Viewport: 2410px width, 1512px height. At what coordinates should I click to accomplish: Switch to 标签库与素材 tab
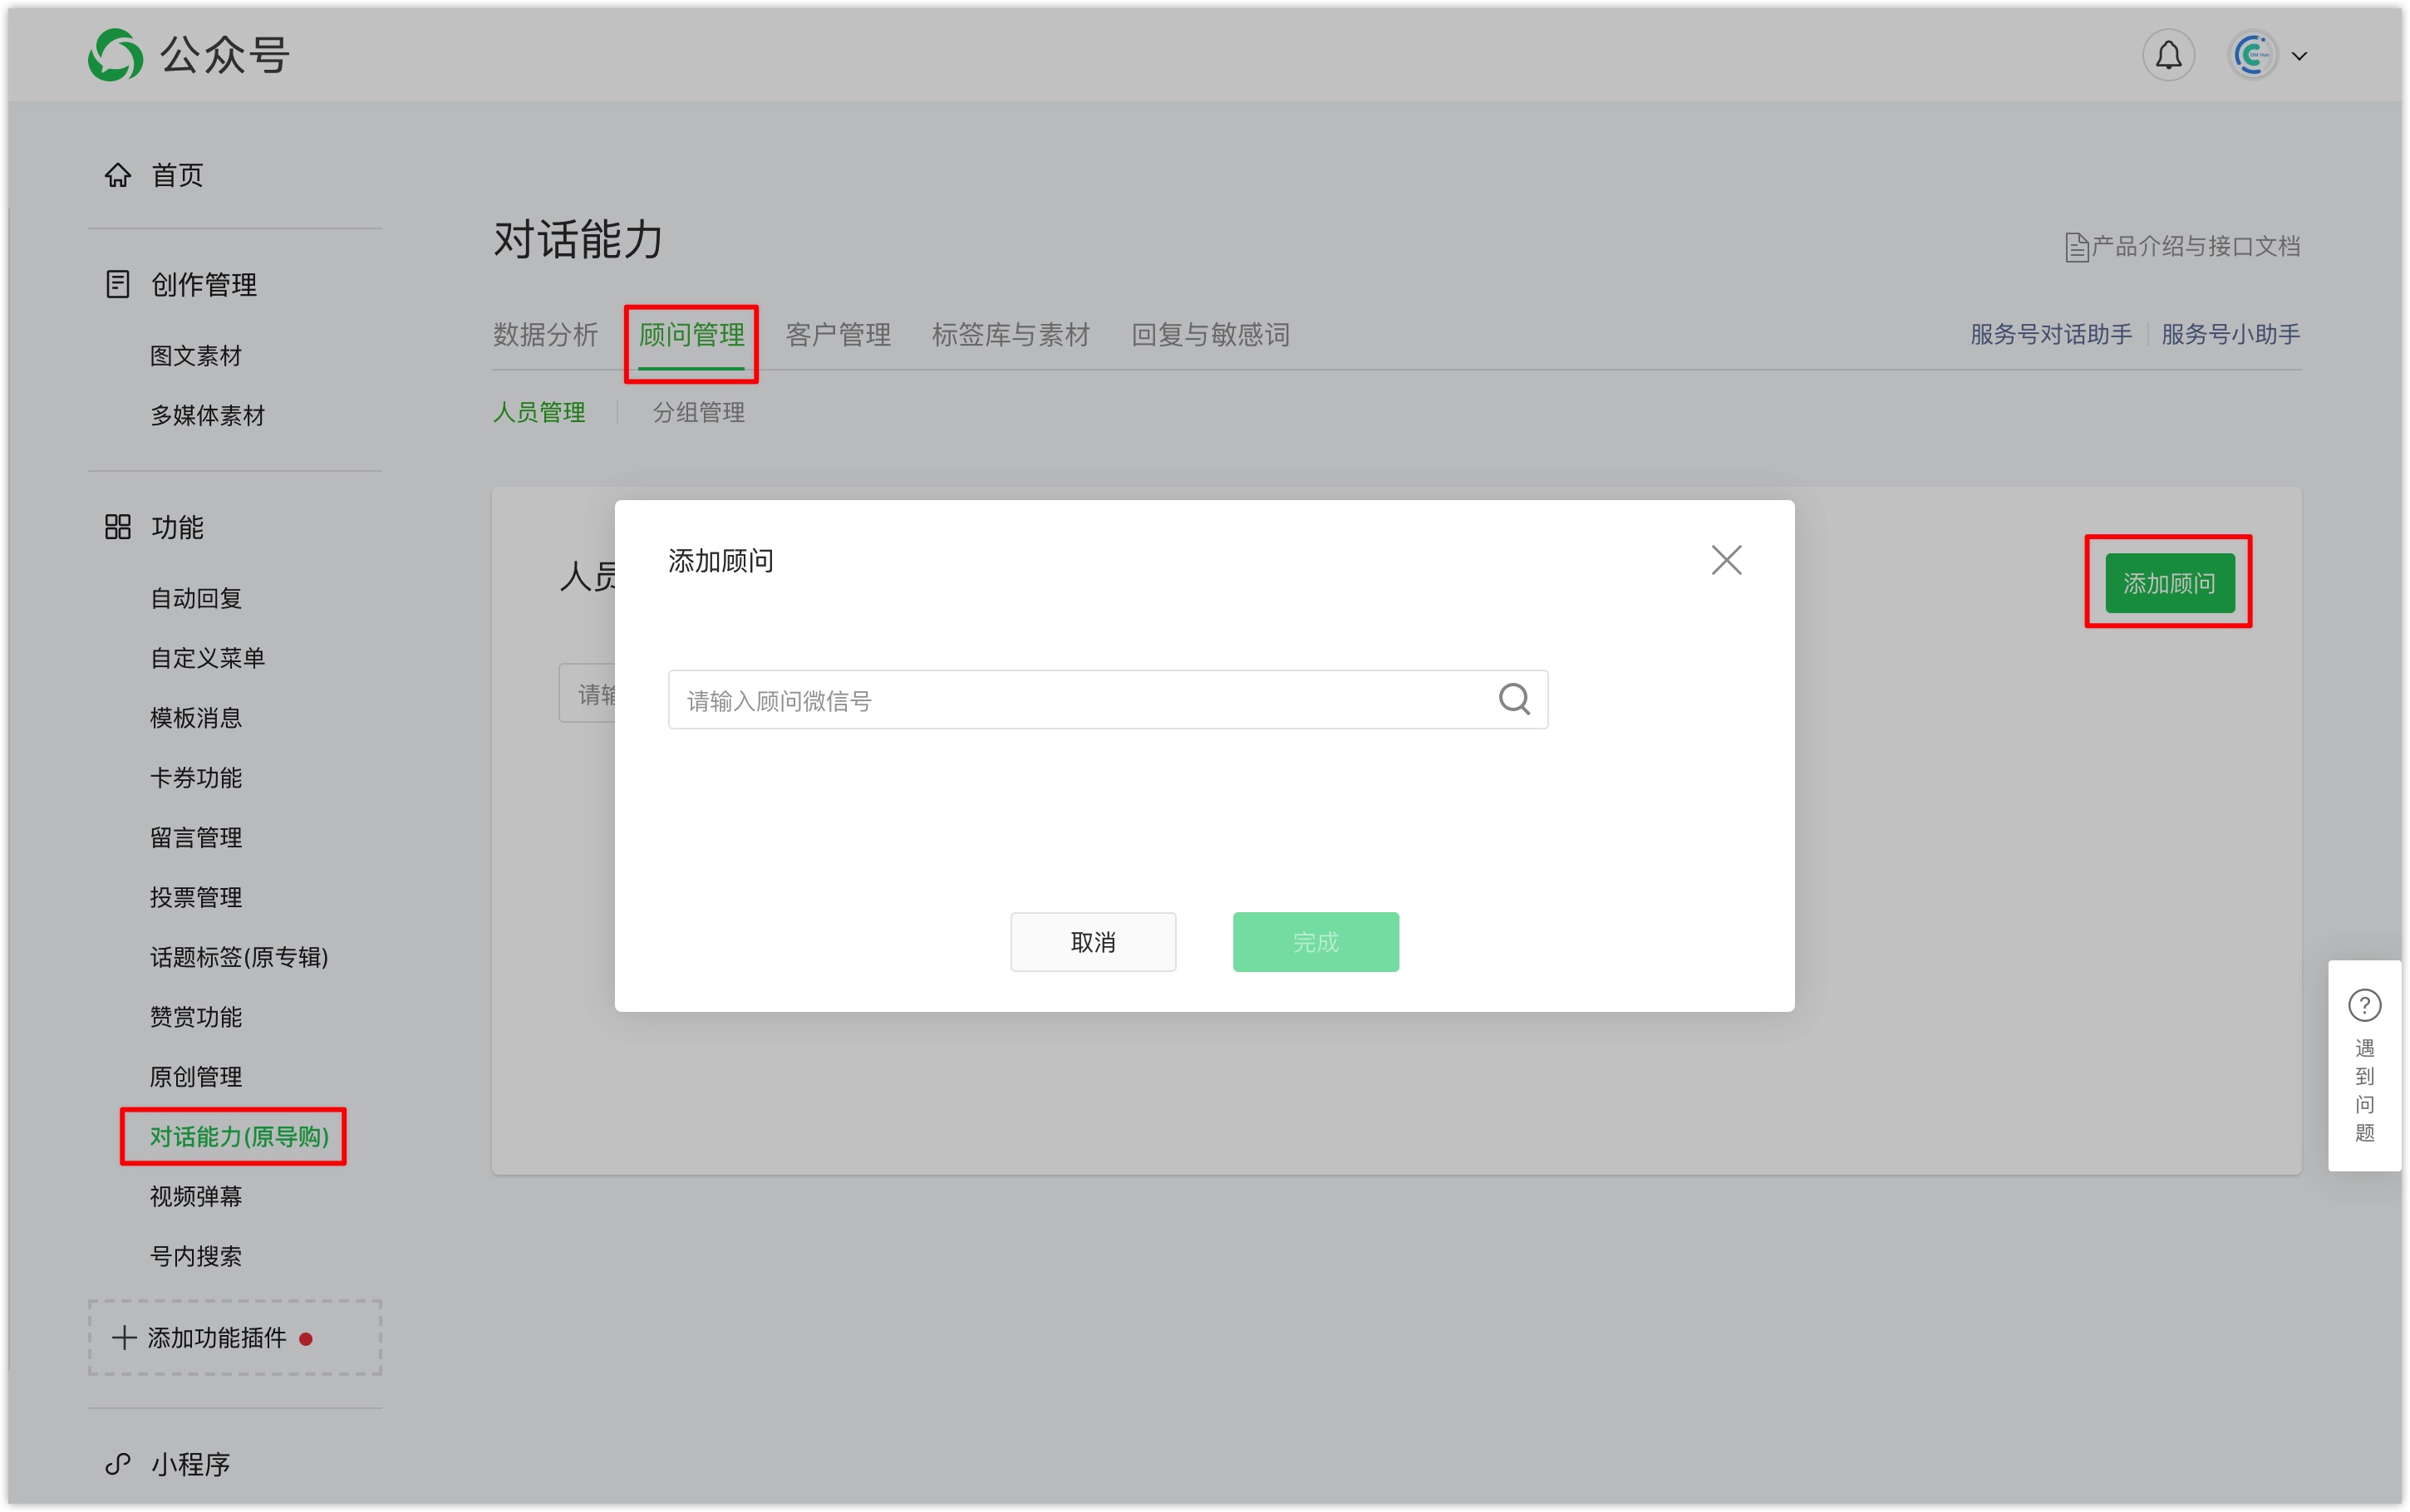[x=1011, y=335]
